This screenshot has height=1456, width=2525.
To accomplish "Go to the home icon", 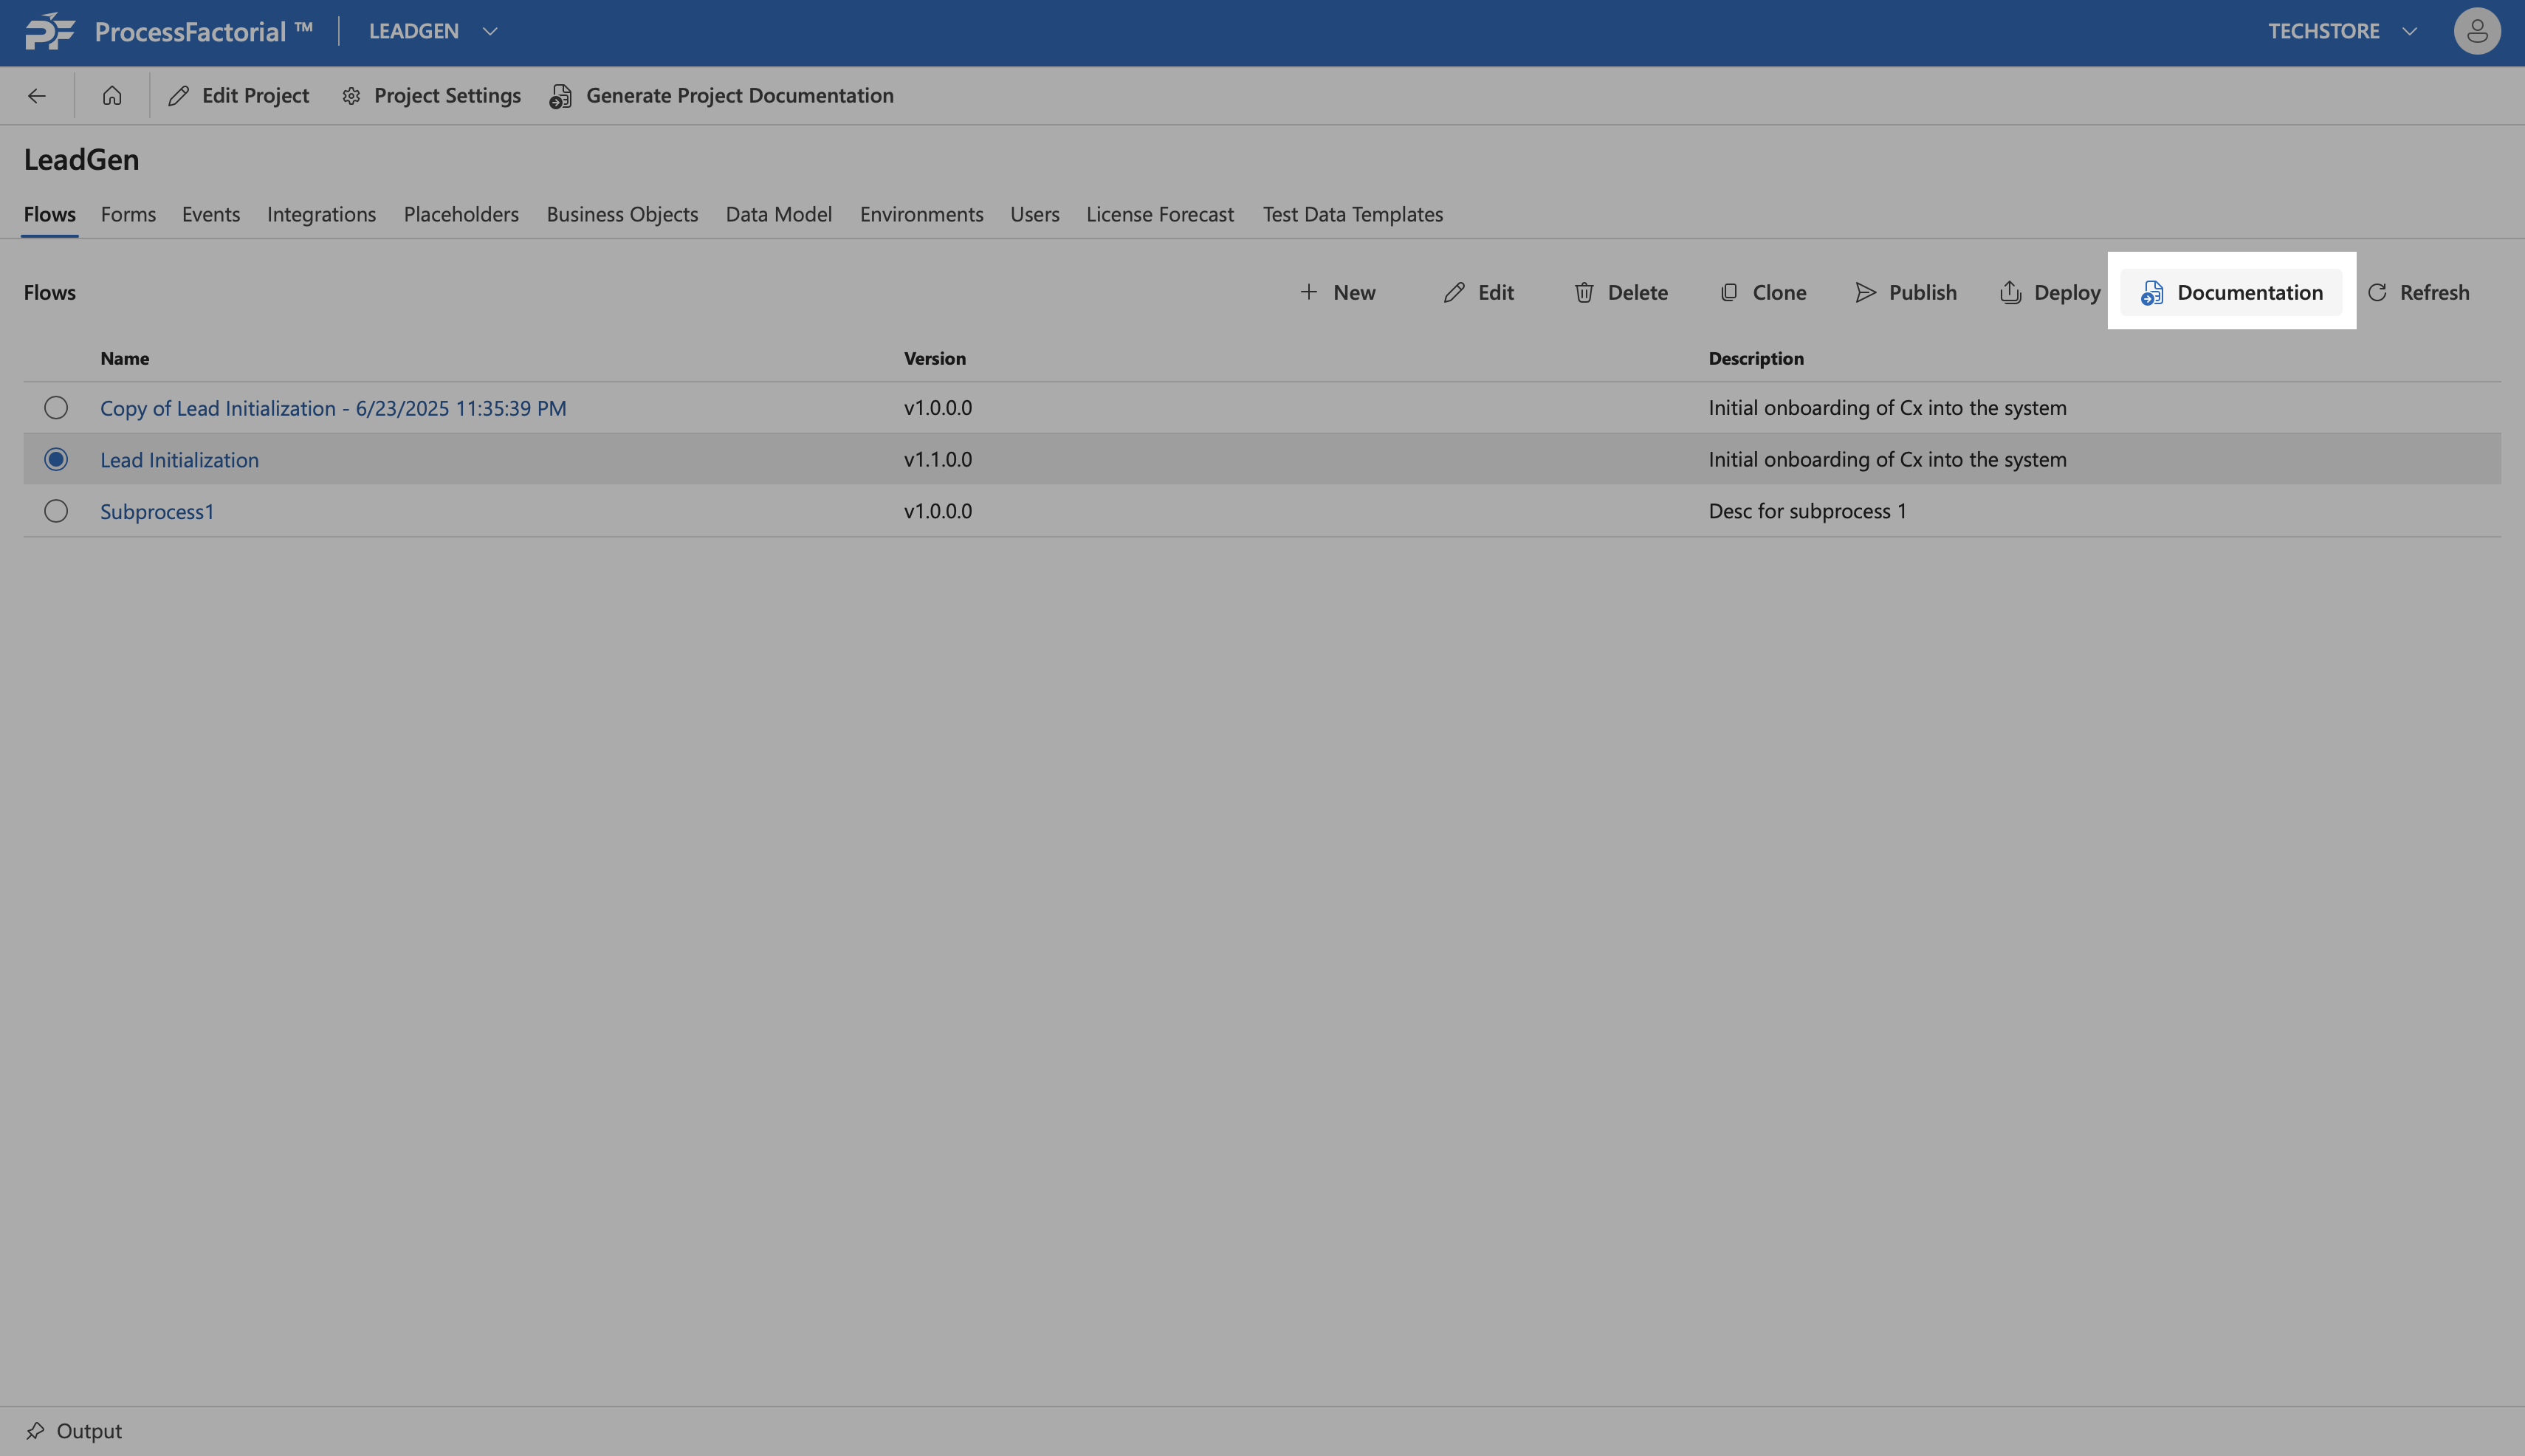I will 112,96.
